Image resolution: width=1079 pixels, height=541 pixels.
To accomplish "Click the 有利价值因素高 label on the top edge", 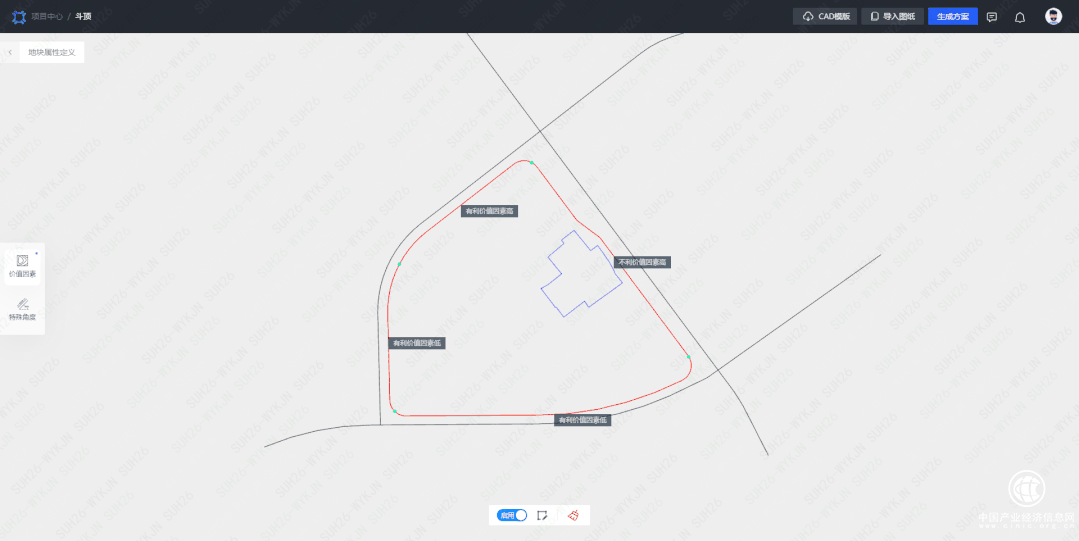I will coord(490,212).
